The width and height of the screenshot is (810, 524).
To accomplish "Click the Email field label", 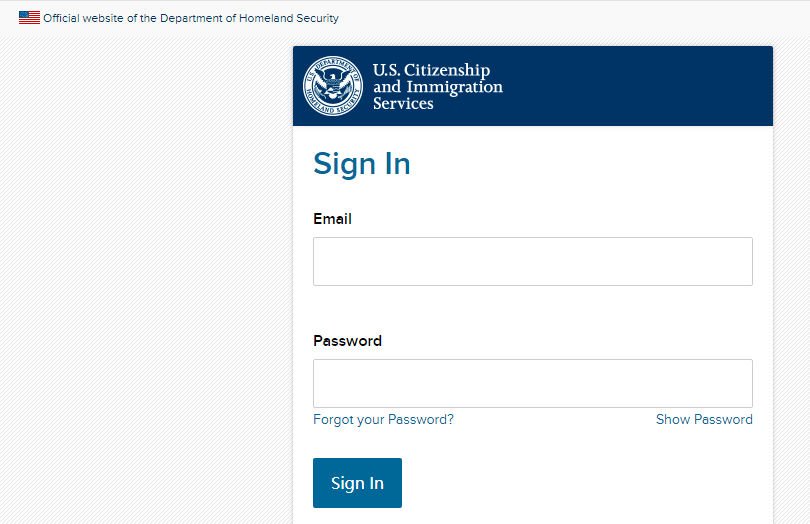I will pyautogui.click(x=332, y=219).
